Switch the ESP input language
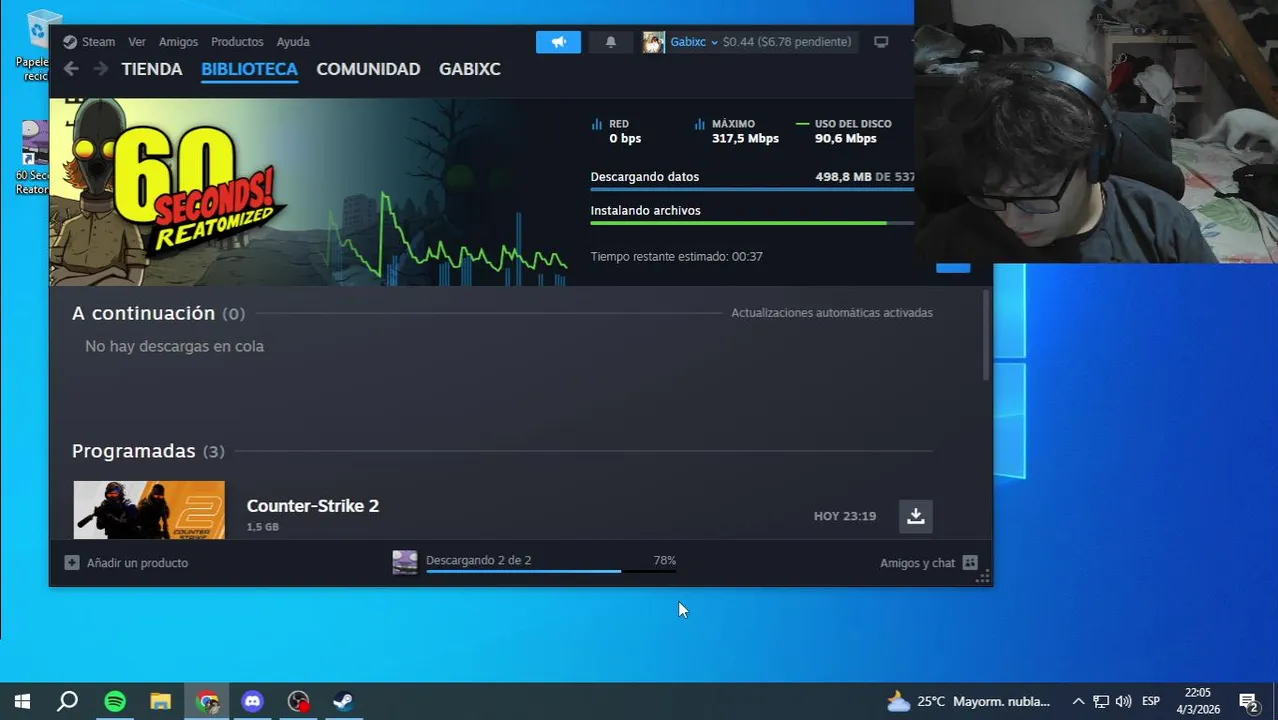 coord(1151,701)
